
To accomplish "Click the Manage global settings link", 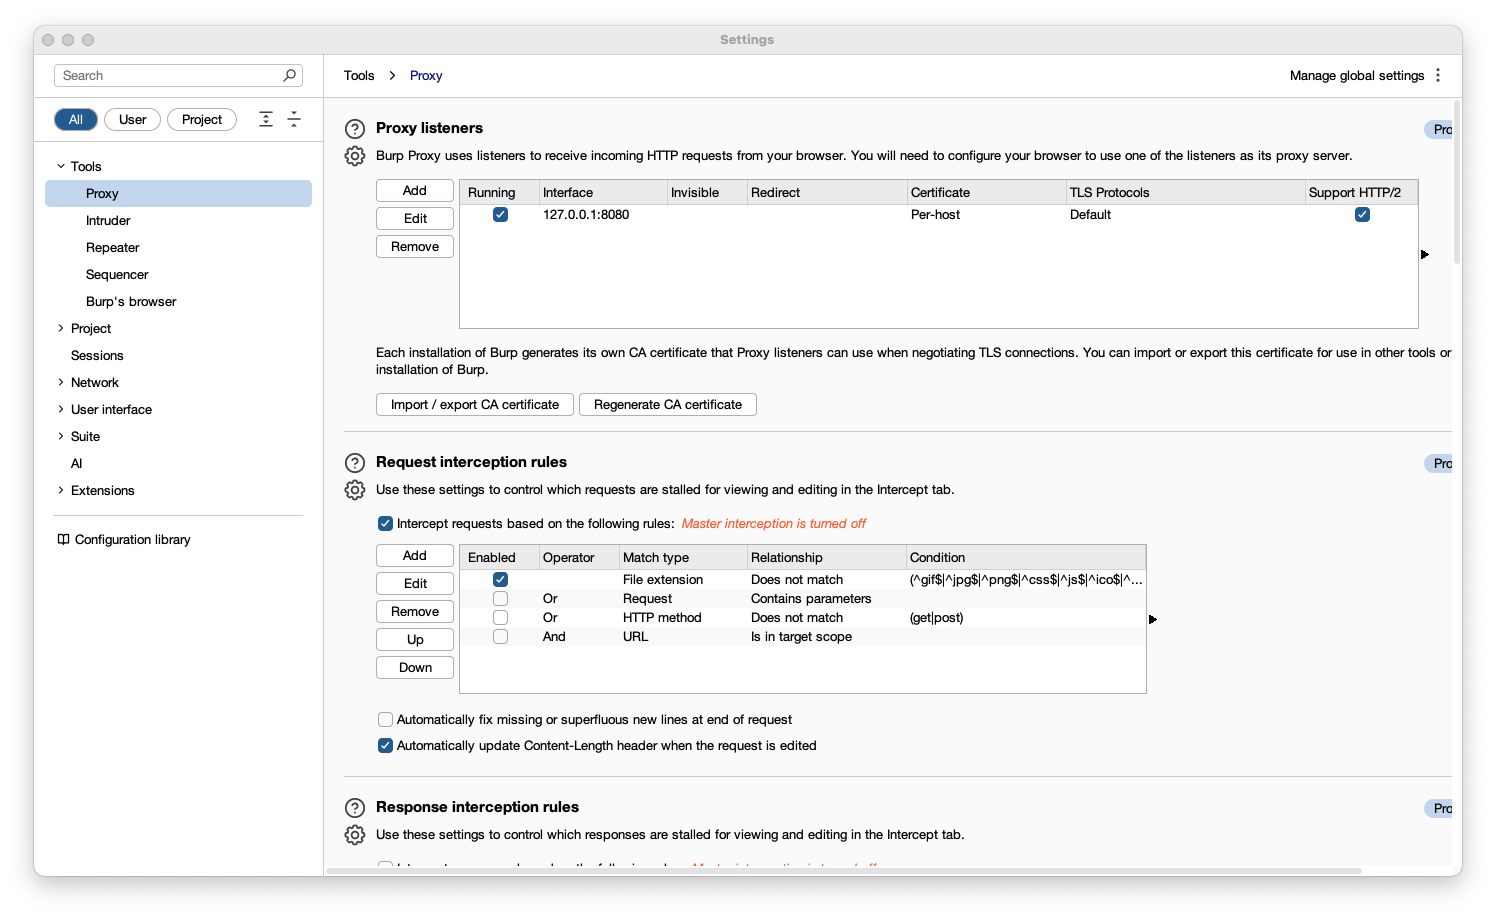I will pos(1357,75).
